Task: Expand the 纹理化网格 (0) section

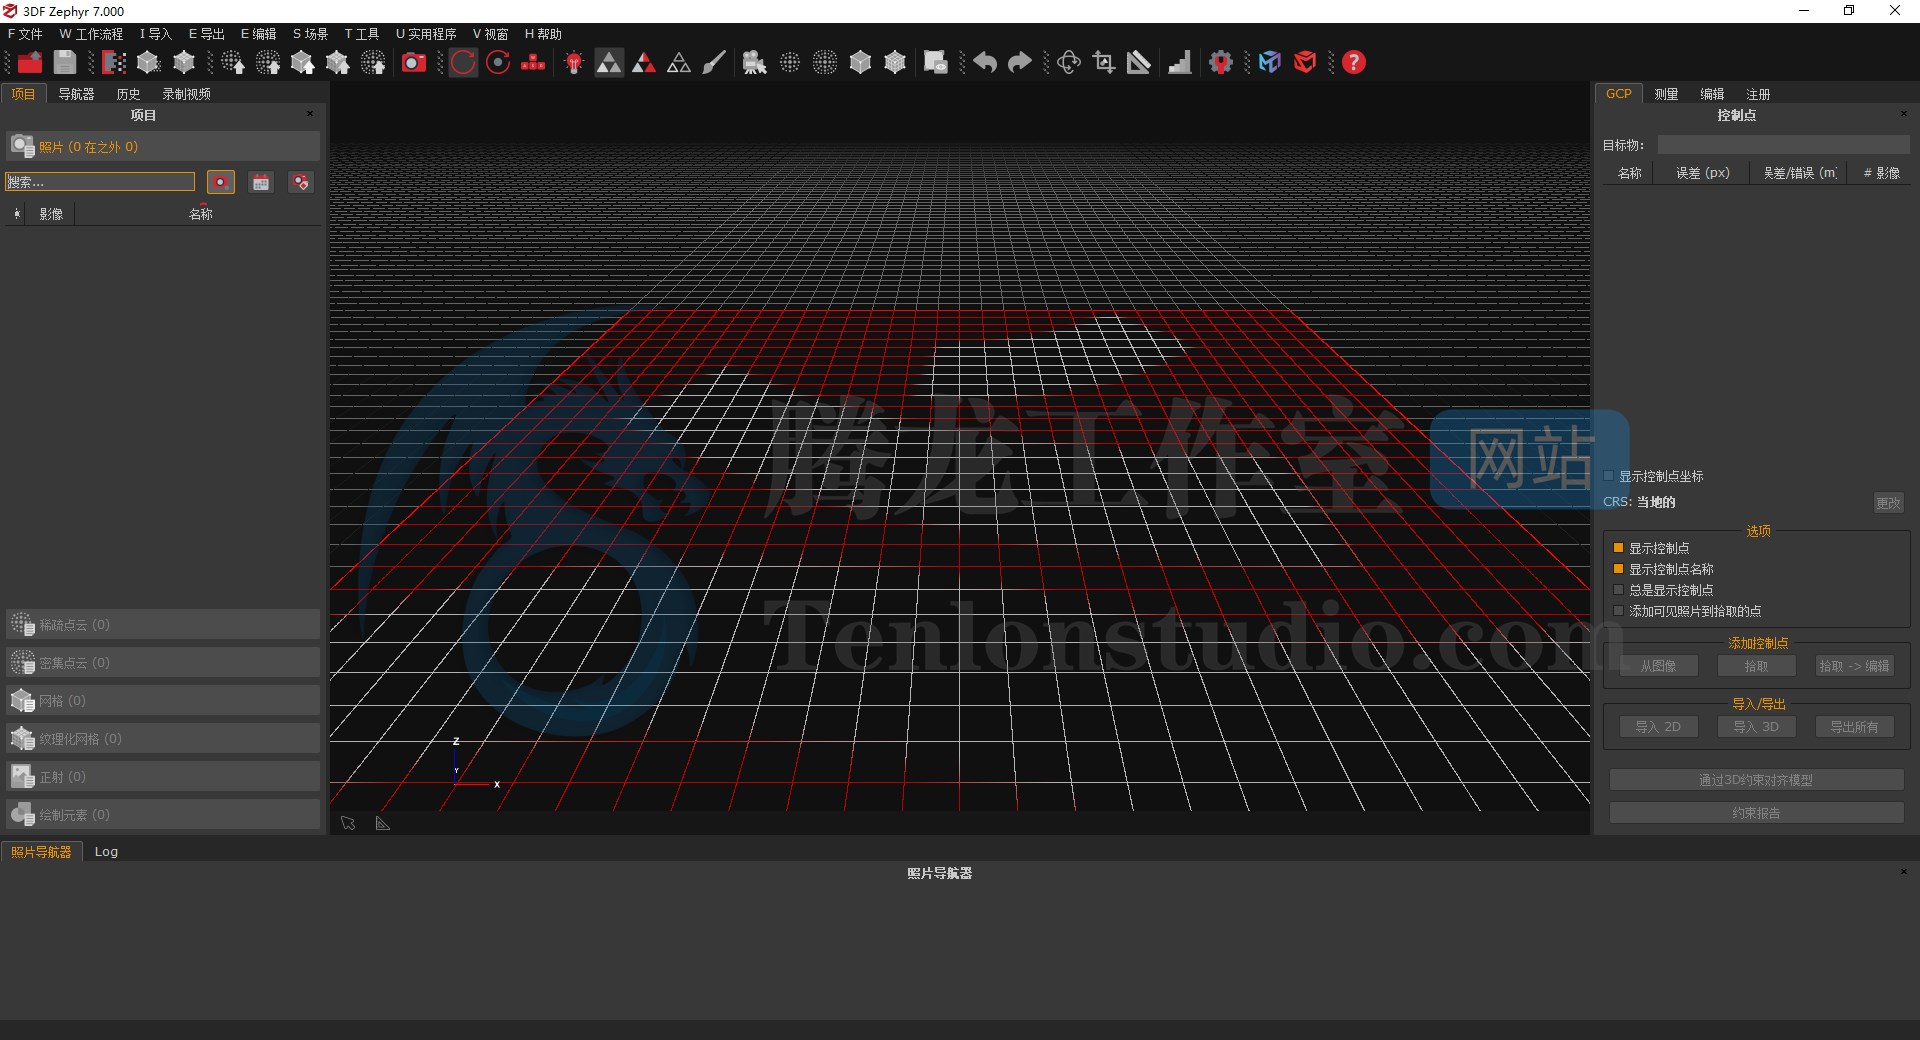Action: point(163,739)
